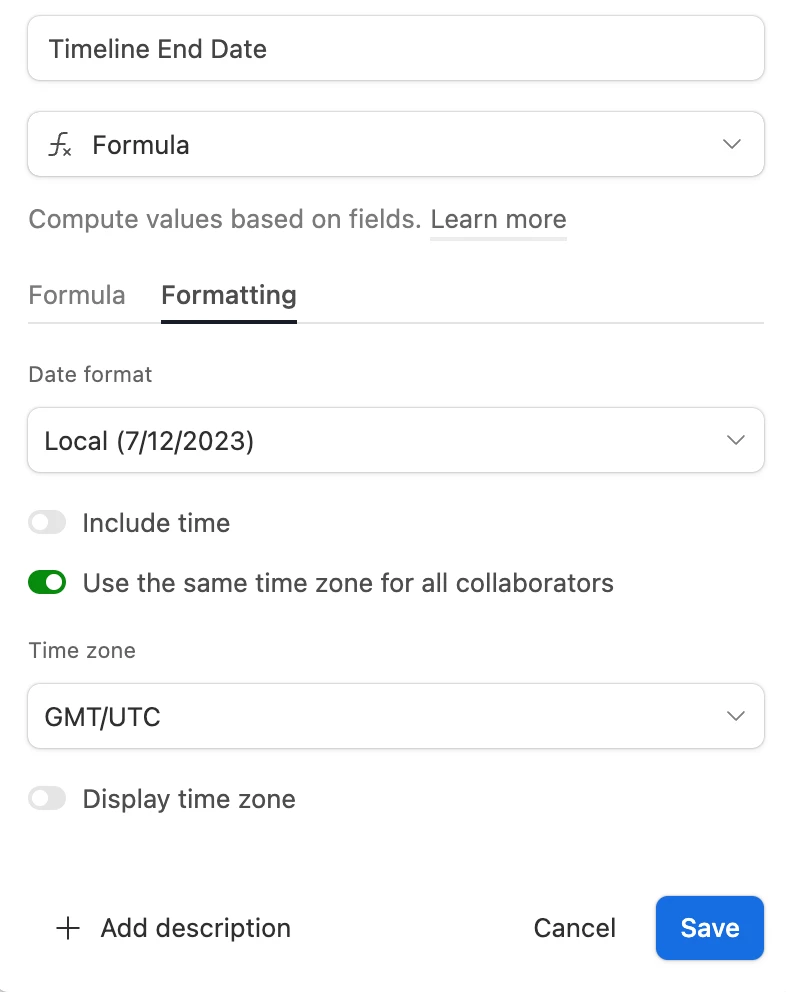Select the Formatting tab

point(228,295)
